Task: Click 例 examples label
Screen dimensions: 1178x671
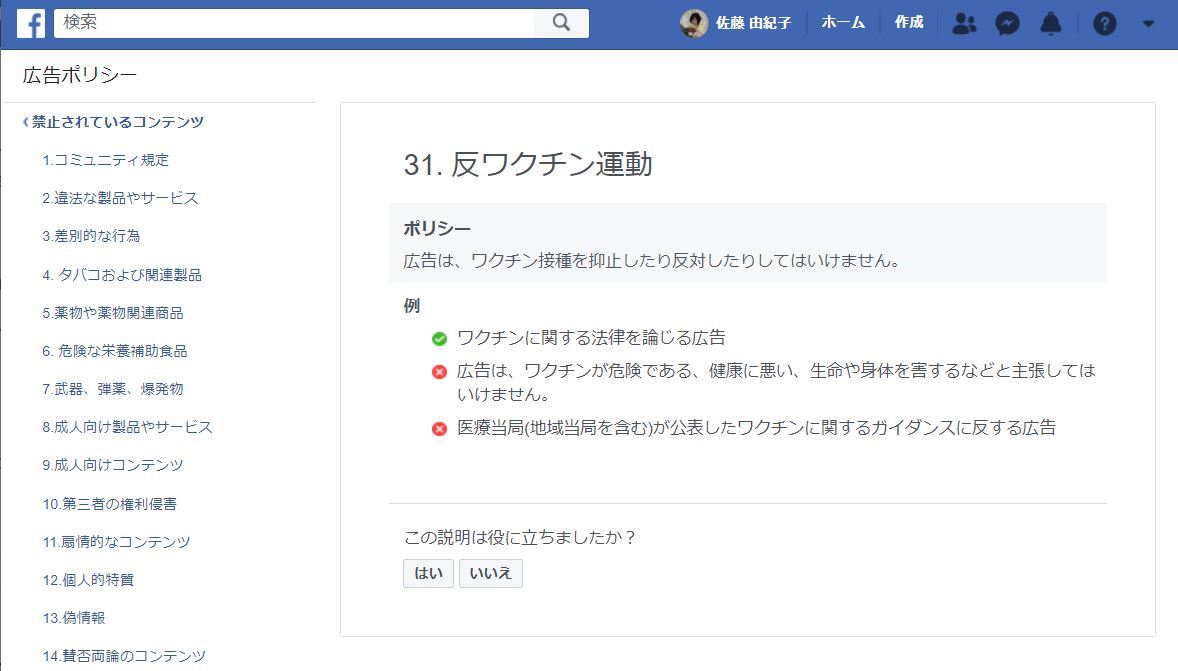Action: 412,306
